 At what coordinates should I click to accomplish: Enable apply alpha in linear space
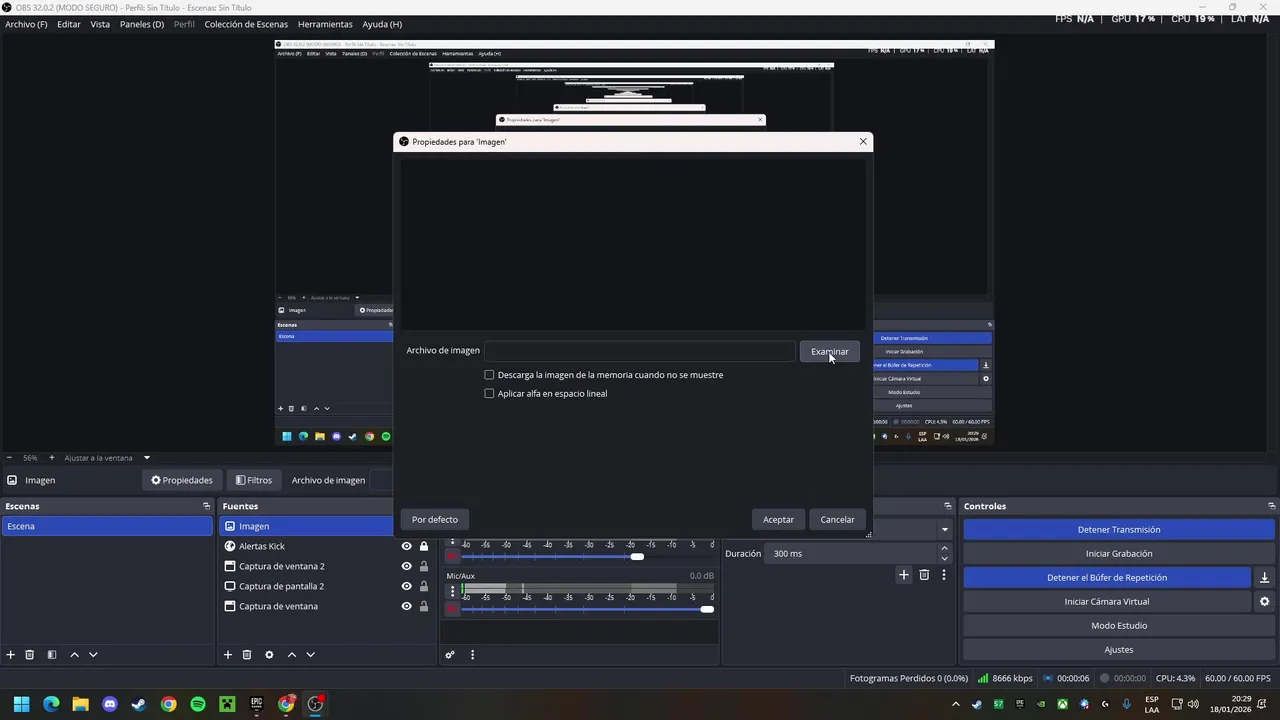(x=489, y=394)
